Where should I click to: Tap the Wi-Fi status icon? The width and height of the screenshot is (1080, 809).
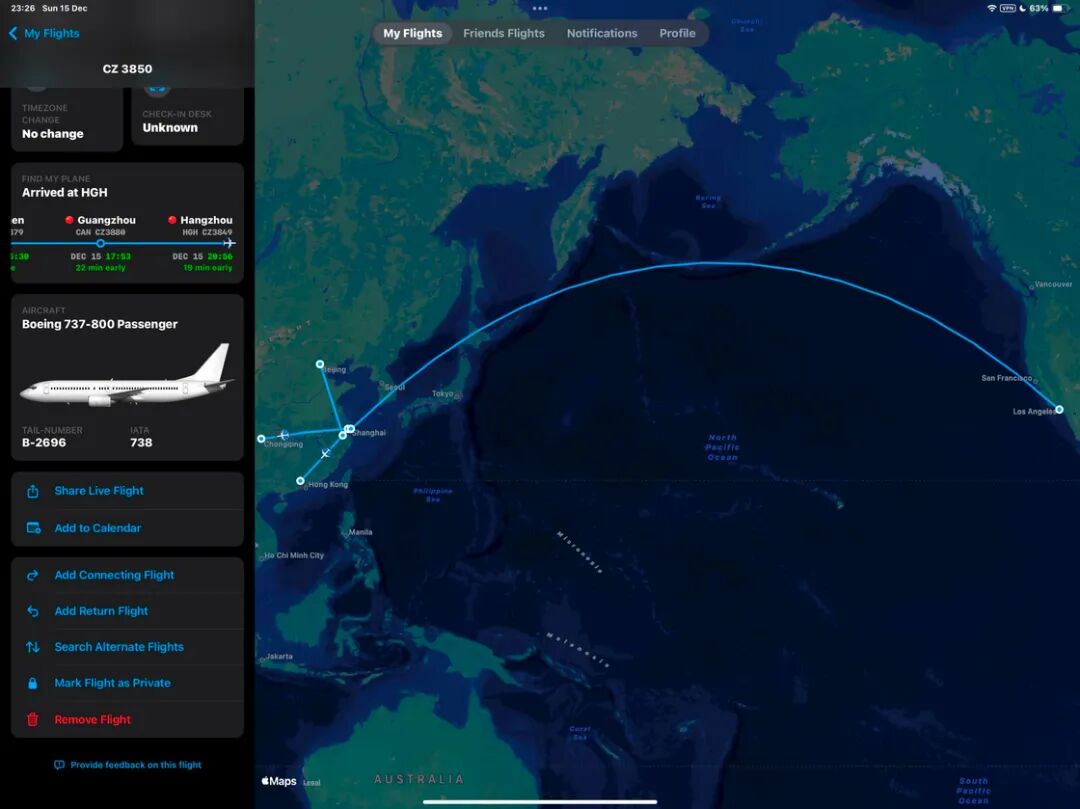(991, 8)
